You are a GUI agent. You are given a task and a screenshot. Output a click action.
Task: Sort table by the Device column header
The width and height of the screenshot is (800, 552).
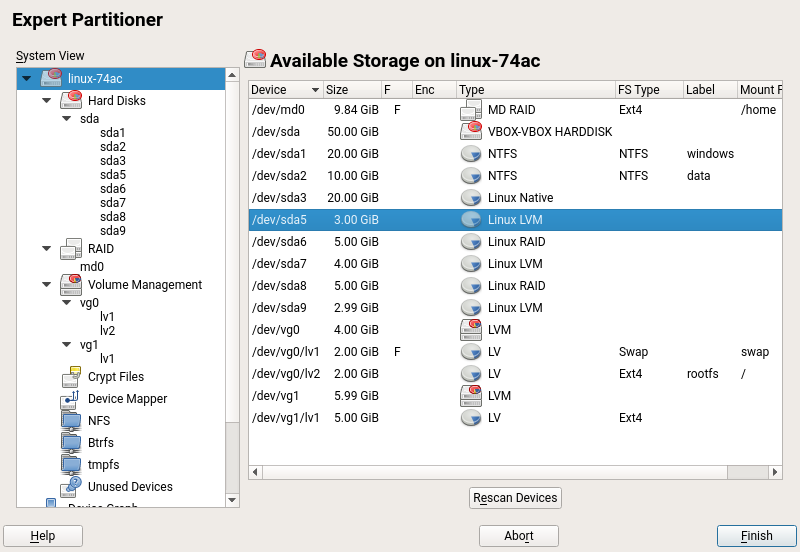[x=285, y=90]
